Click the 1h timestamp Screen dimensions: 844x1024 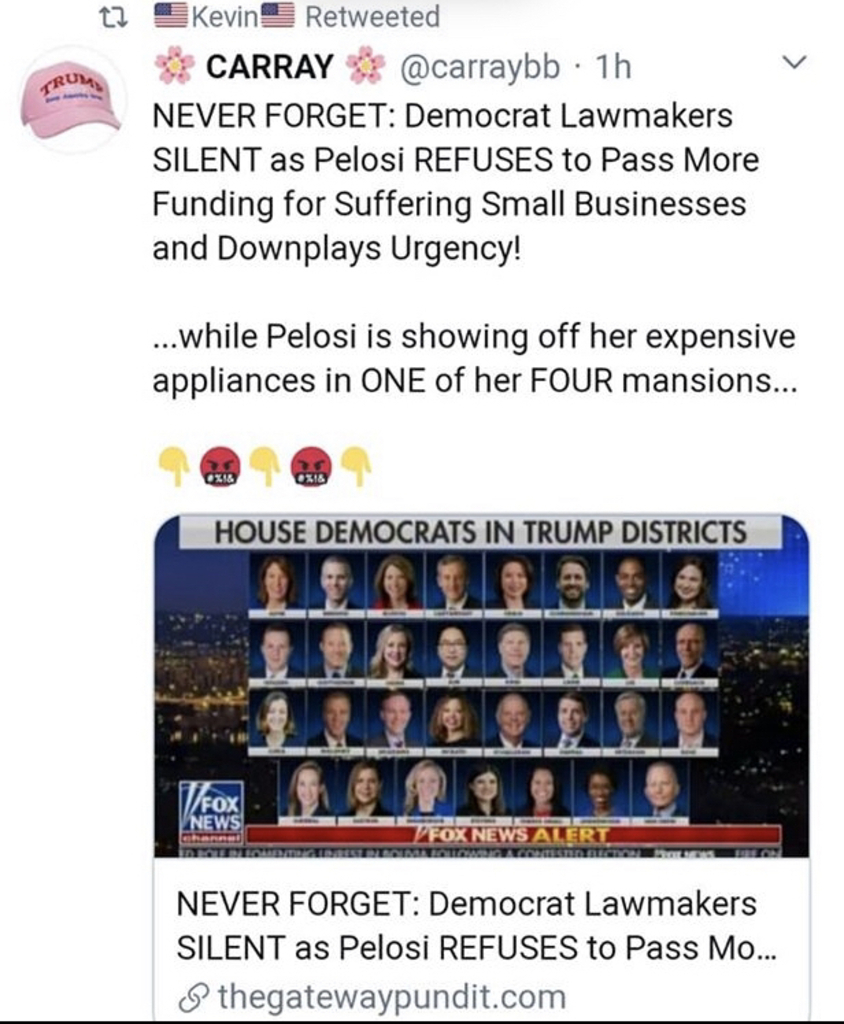613,66
